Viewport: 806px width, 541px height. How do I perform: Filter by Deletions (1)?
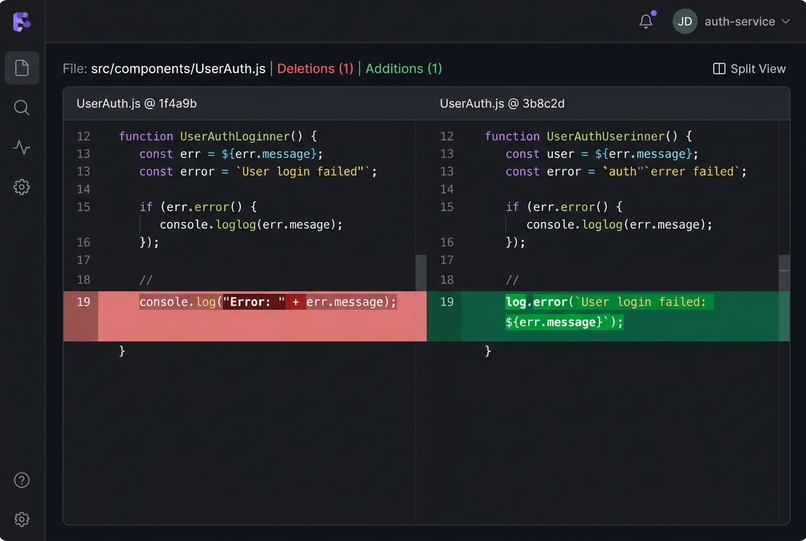pyautogui.click(x=315, y=69)
